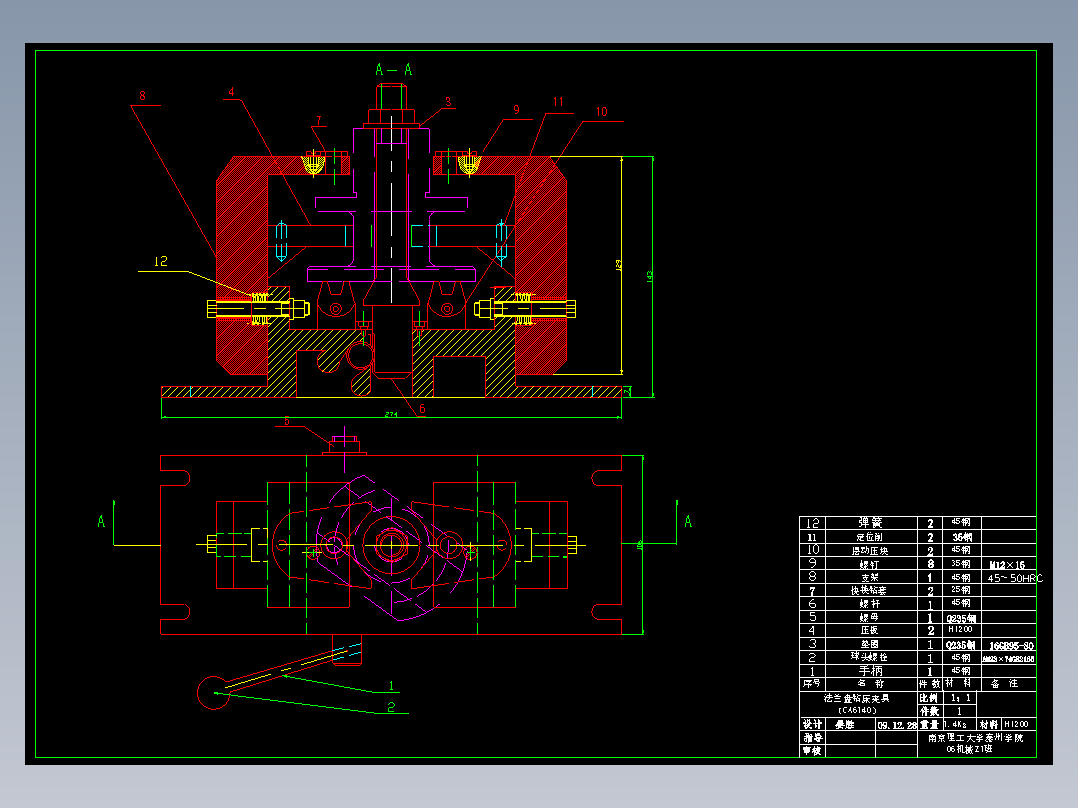Viewport: 1078px width, 808px height.
Task: Select red callout number 10 in the section view
Action: tap(602, 111)
